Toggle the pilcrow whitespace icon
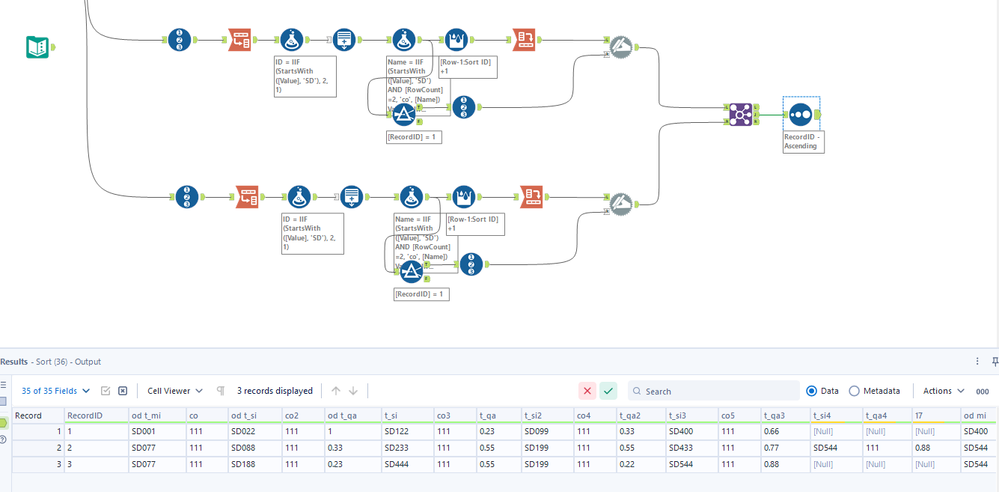The height and width of the screenshot is (492, 999). point(220,391)
